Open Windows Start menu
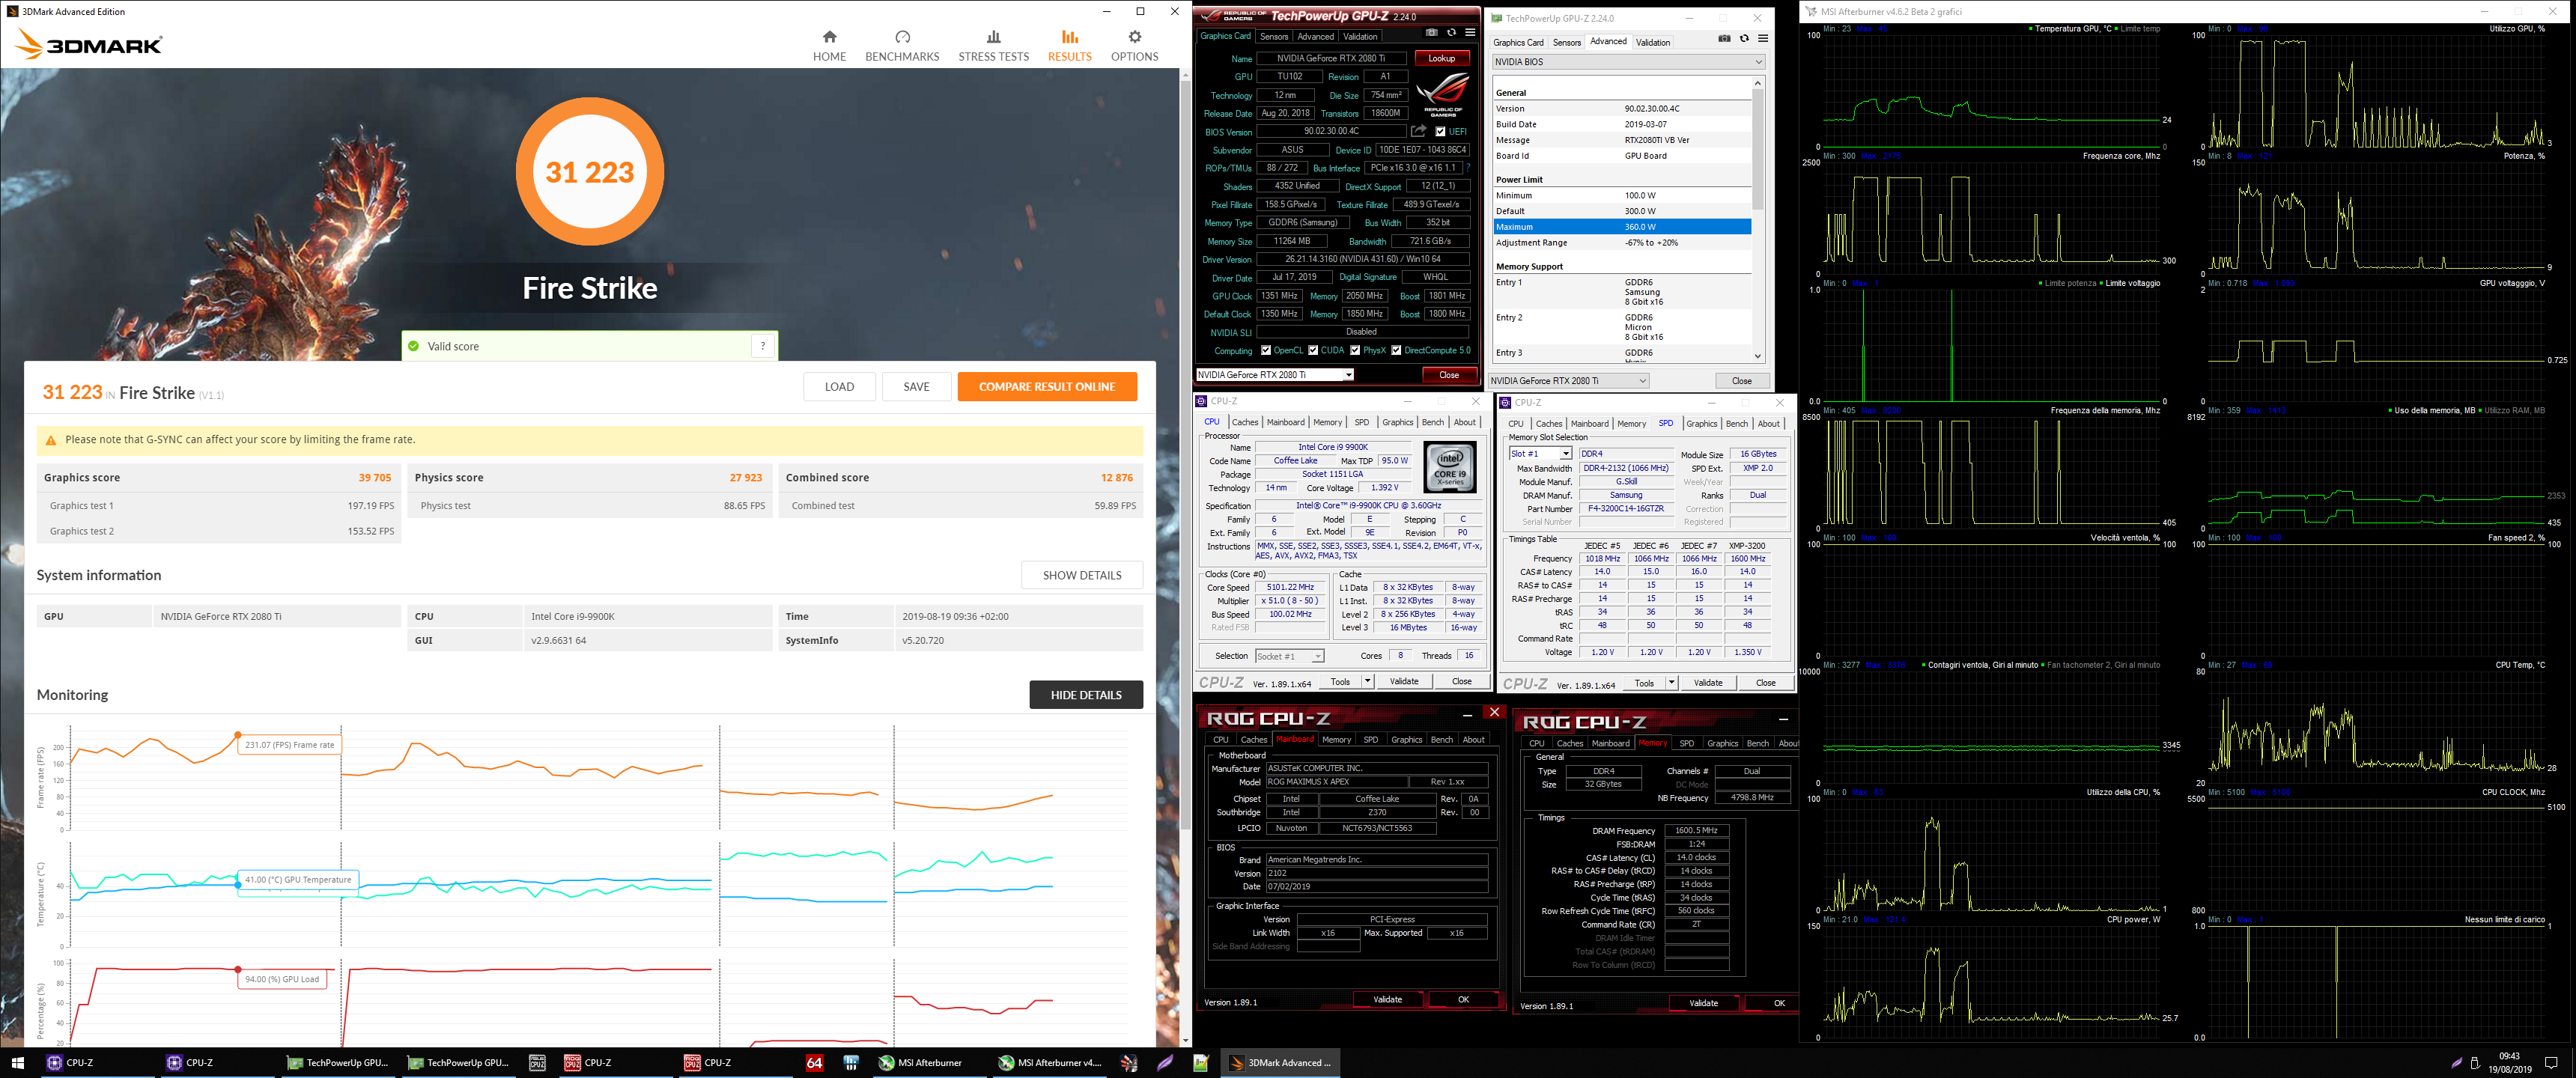The height and width of the screenshot is (1078, 2576). tap(17, 1062)
